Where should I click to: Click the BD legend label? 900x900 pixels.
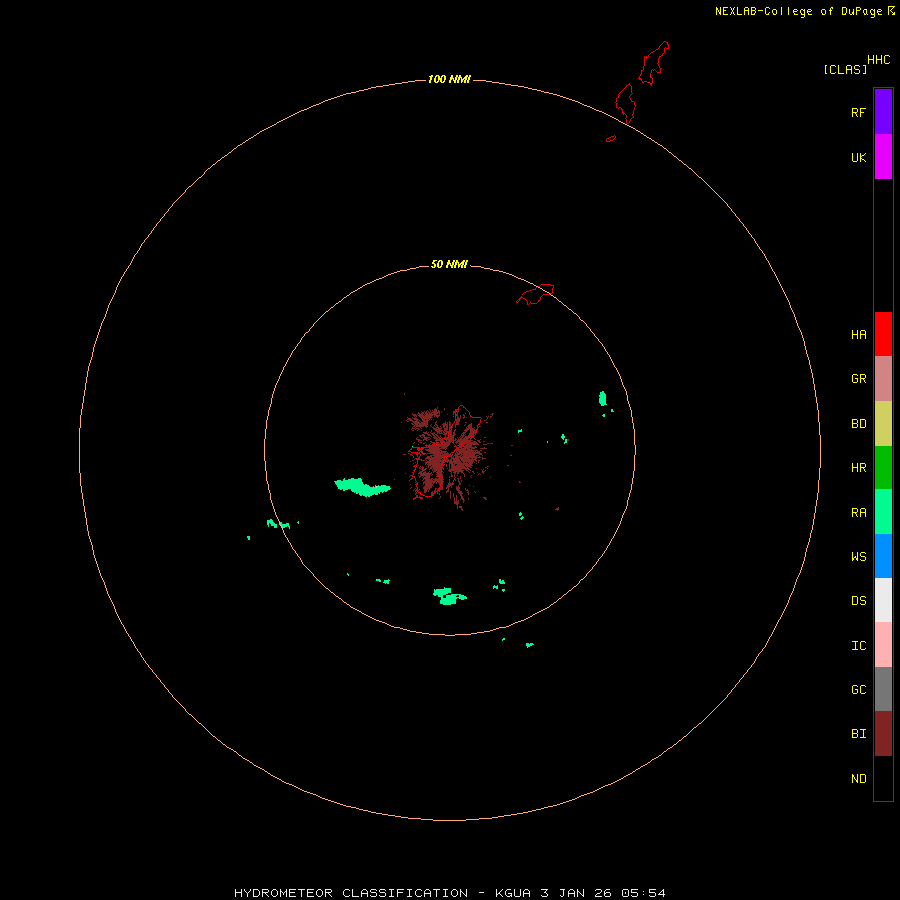858,424
